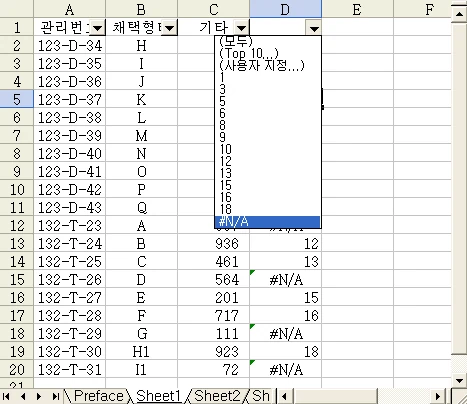Click the horizontal scrollbar left arrow
This screenshot has height=404, width=467.
pos(284,396)
